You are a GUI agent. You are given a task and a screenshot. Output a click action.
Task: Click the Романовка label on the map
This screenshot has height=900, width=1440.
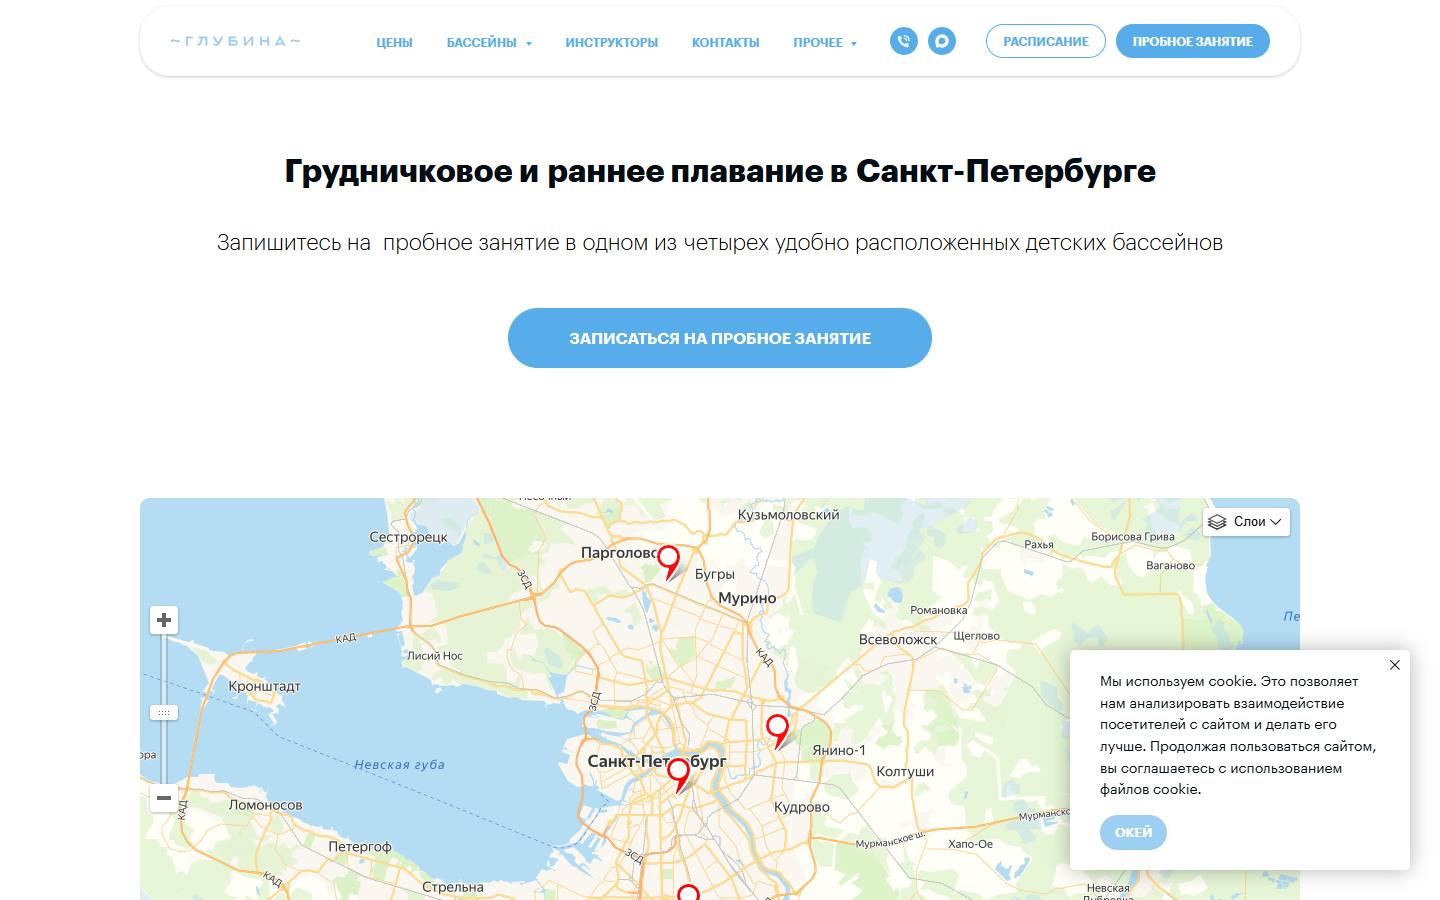[x=939, y=610]
